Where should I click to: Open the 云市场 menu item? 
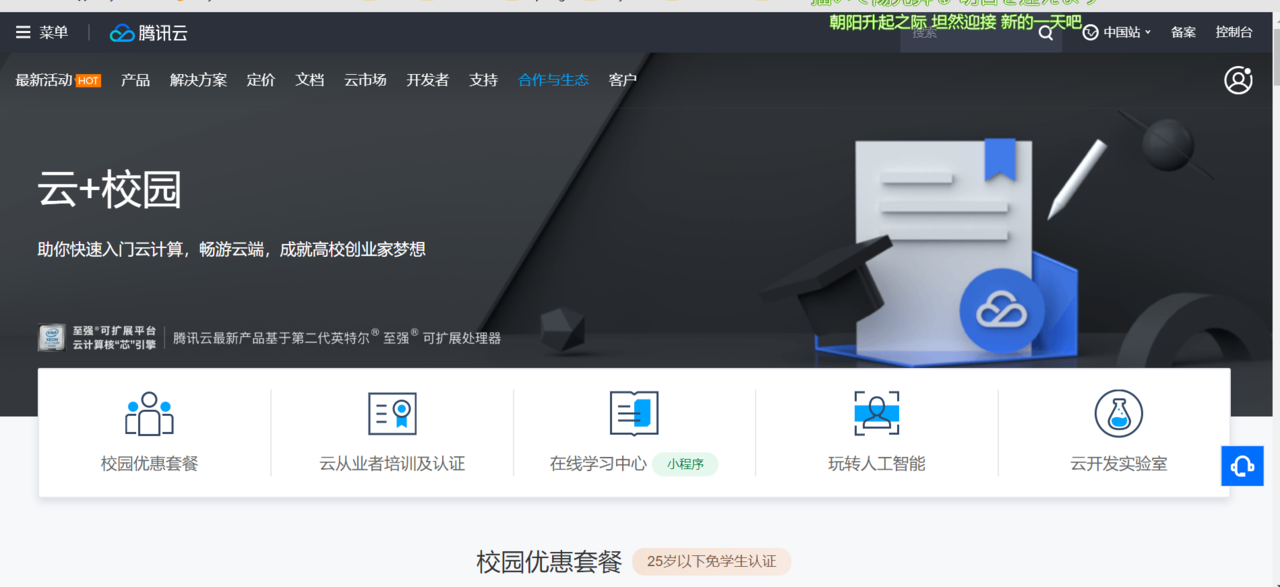pyautogui.click(x=365, y=80)
